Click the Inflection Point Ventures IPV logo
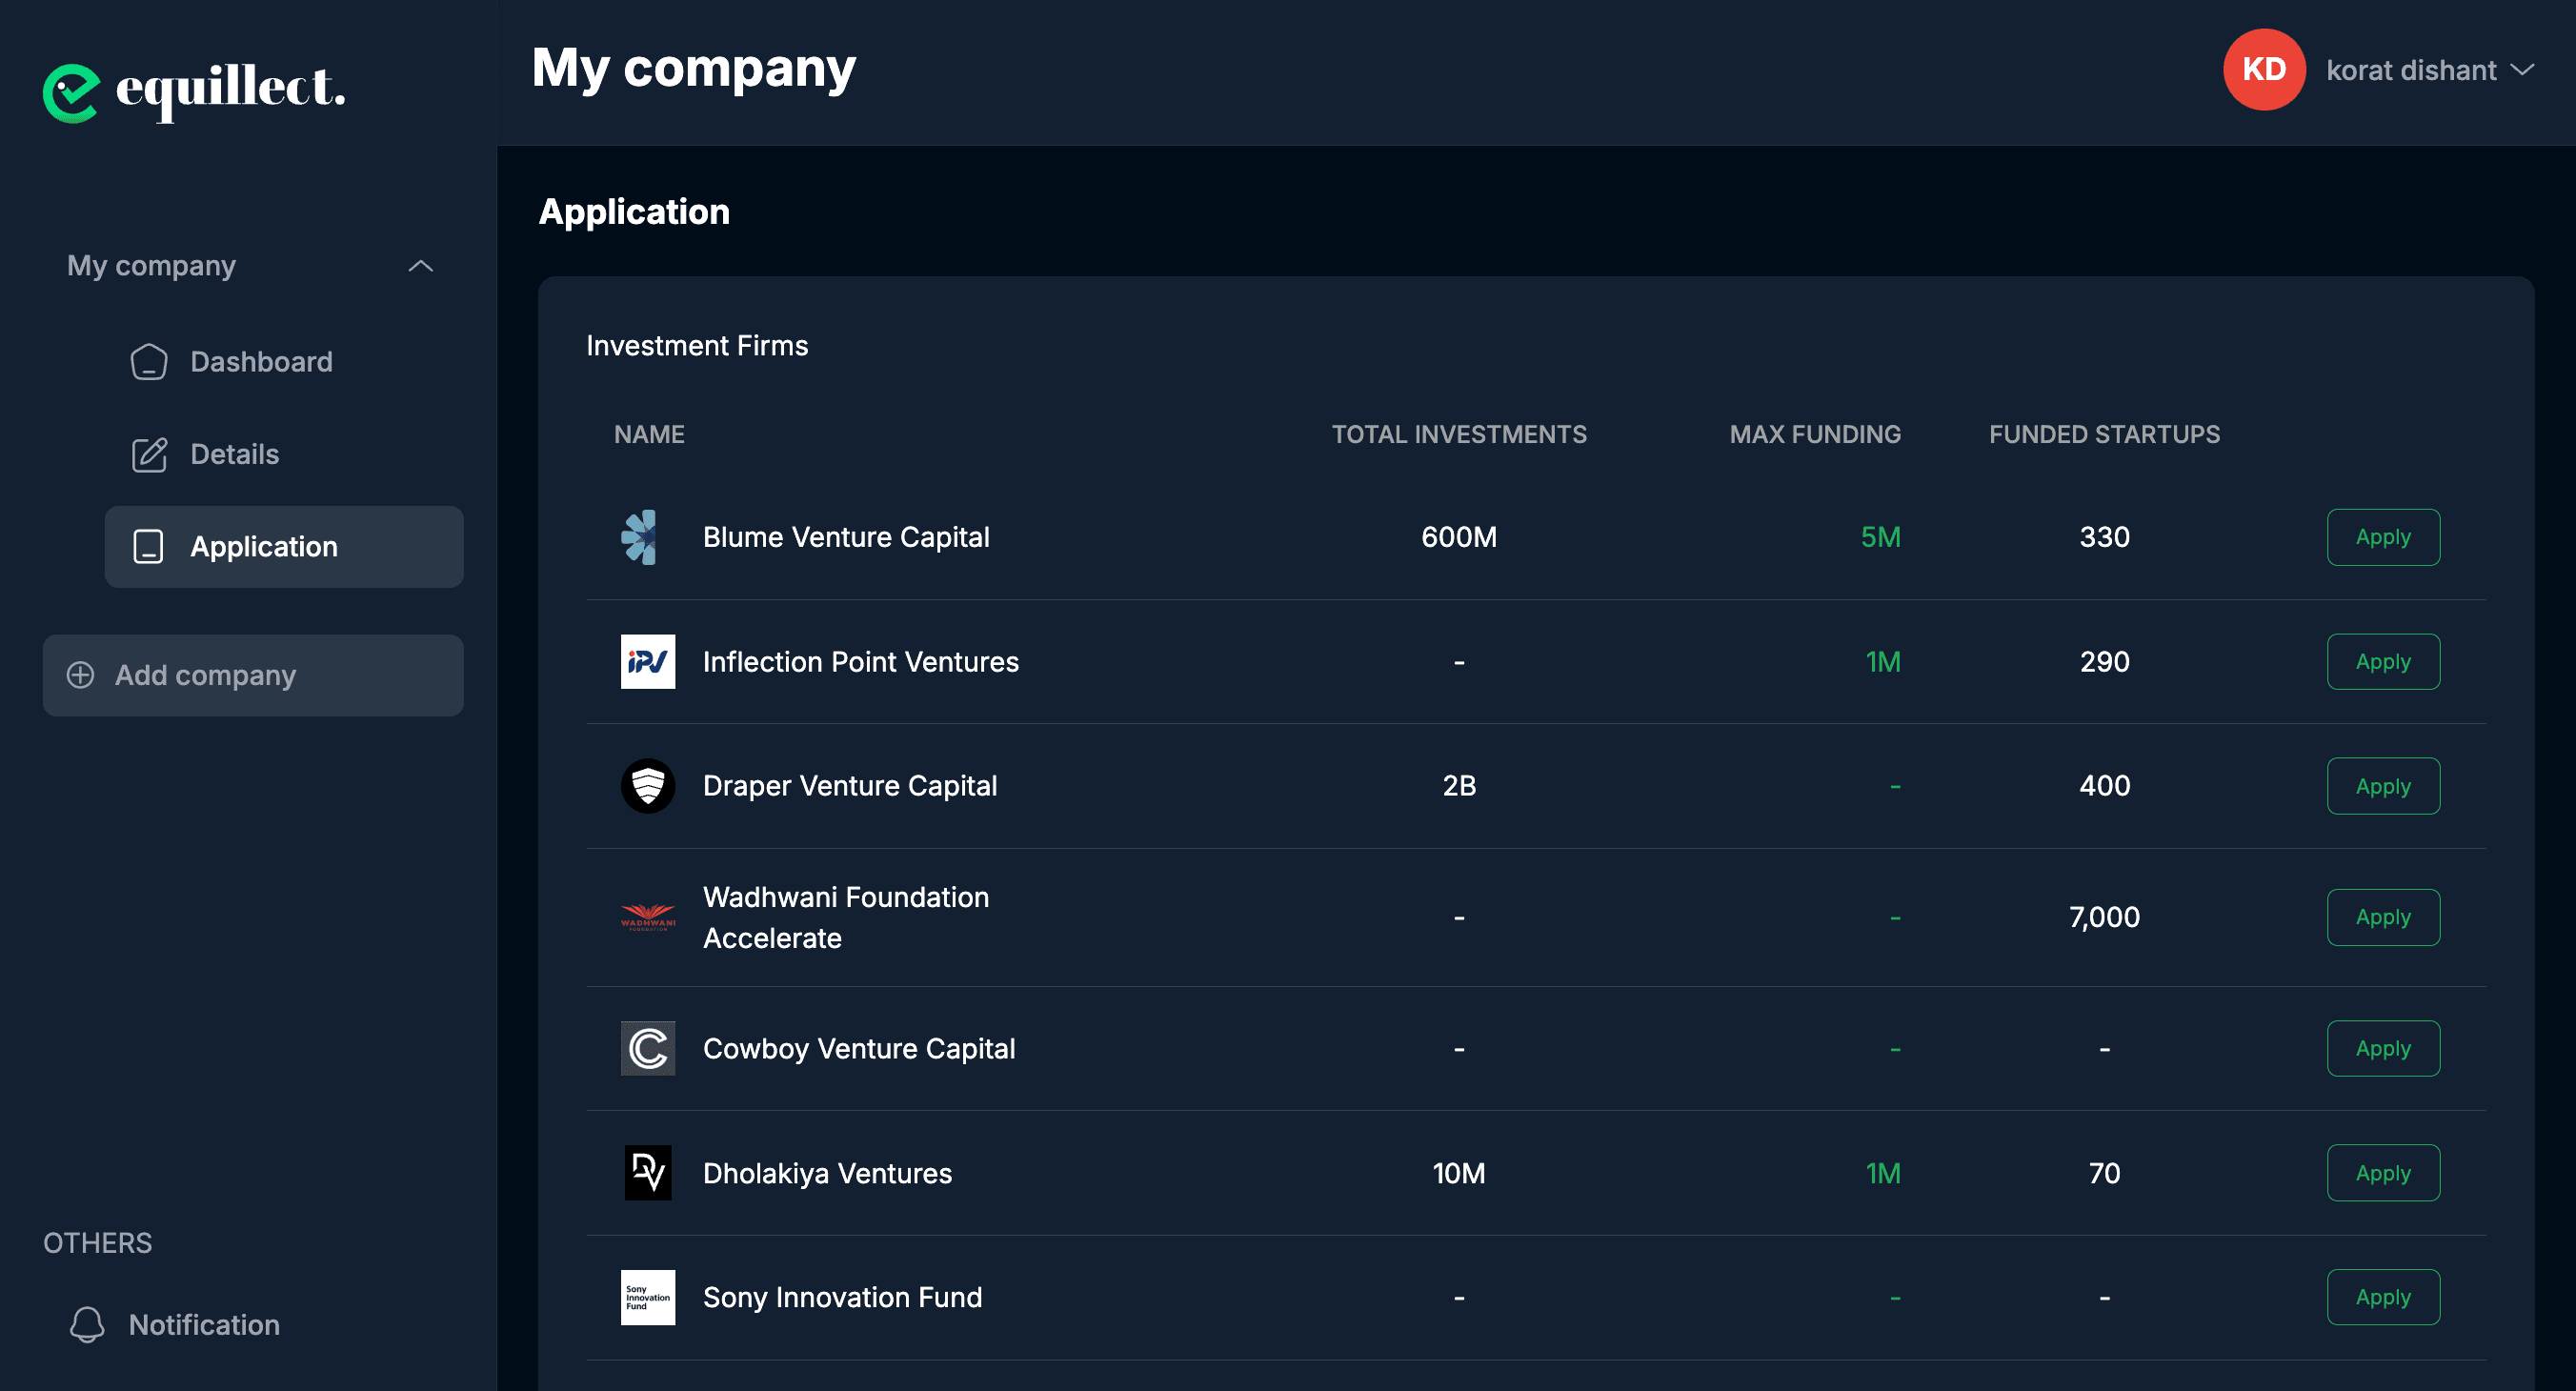Image resolution: width=2576 pixels, height=1391 pixels. (647, 661)
